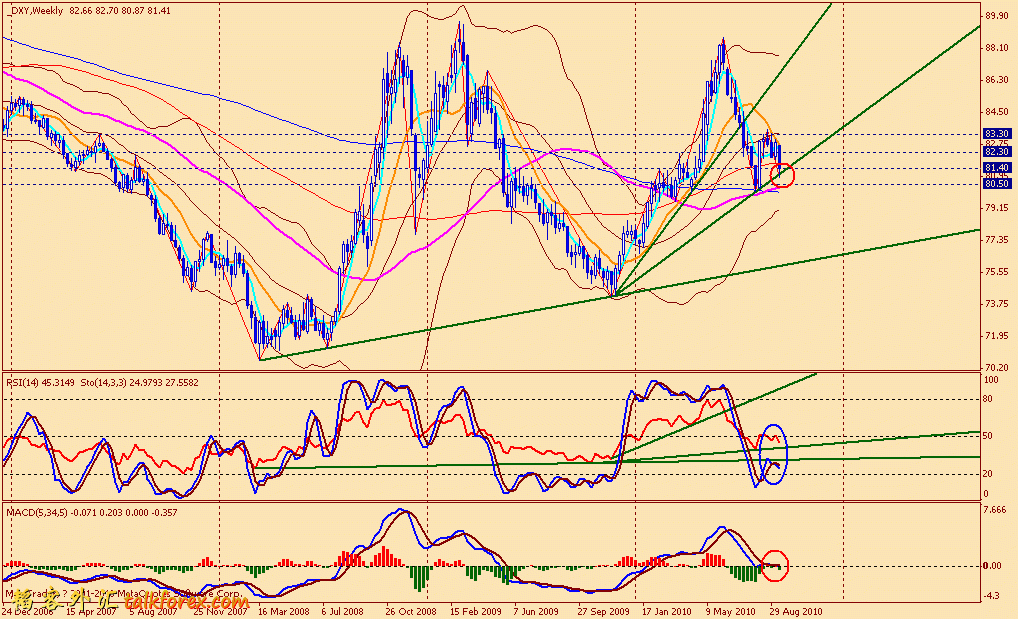Viewport: 1018px width, 619px height.
Task: Select the 71.95 price axis label
Action: pyautogui.click(x=997, y=336)
